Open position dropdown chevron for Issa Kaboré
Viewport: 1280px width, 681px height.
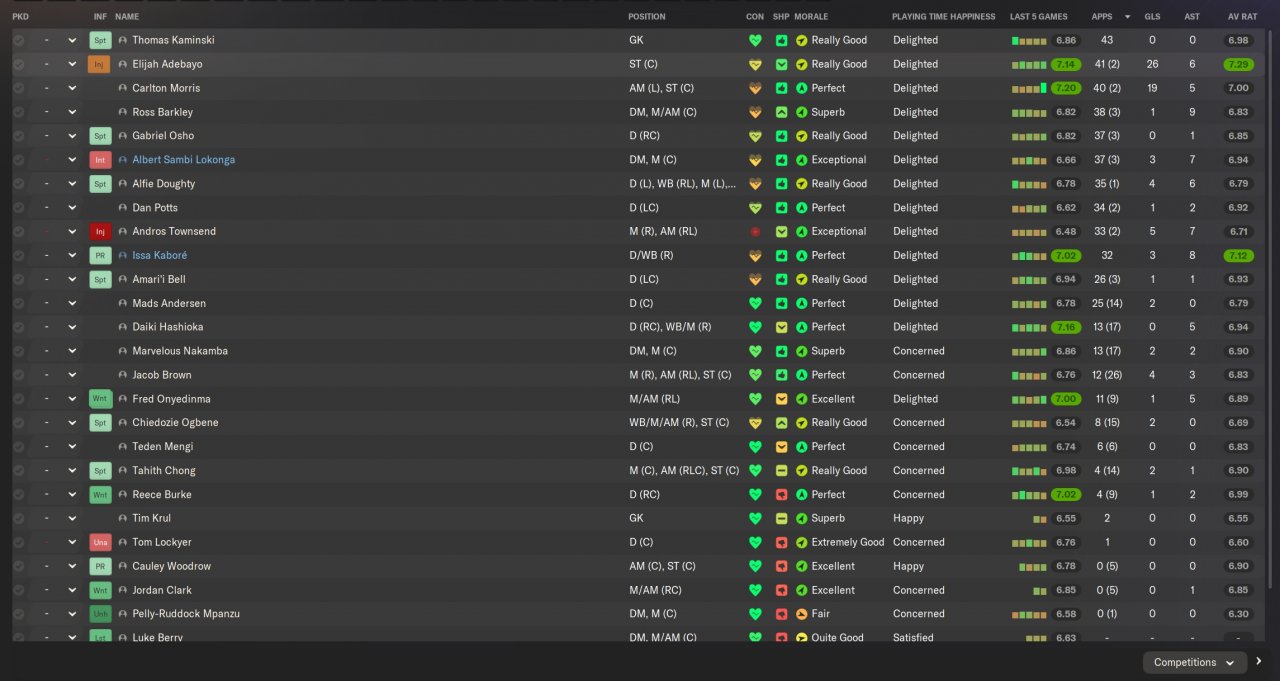(x=72, y=255)
